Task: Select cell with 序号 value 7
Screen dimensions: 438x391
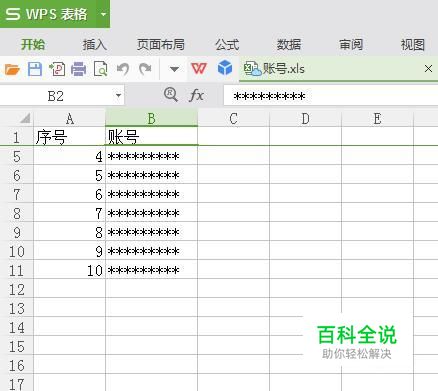Action: (x=69, y=213)
